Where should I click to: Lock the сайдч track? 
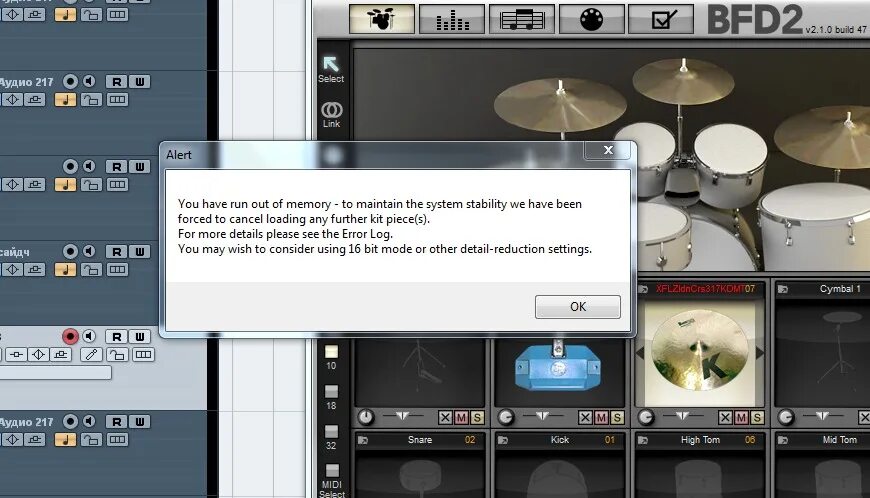coord(91,270)
